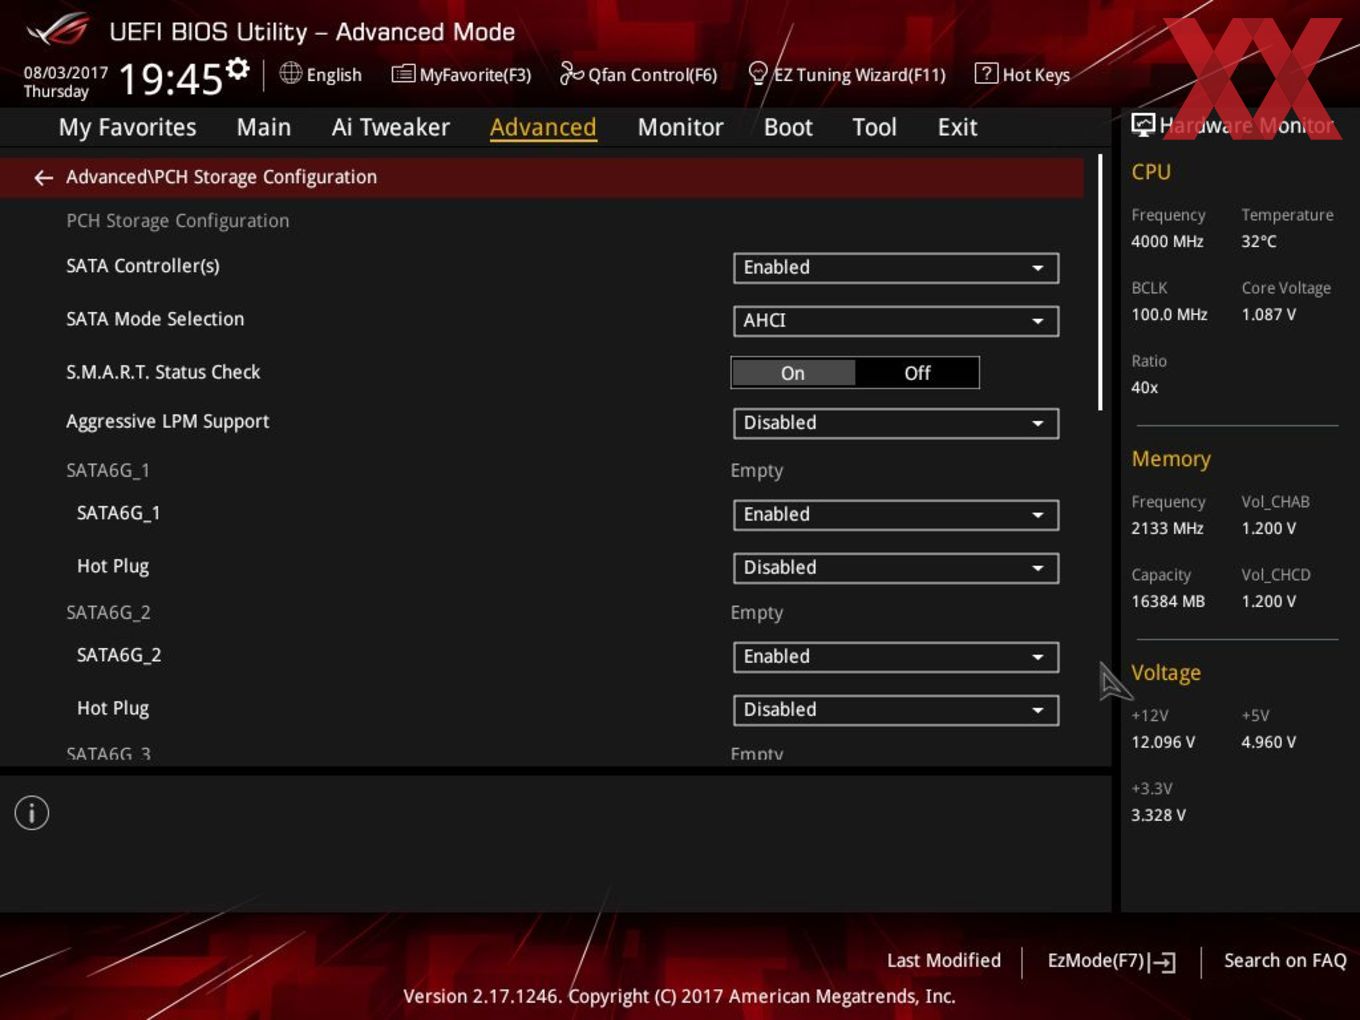Click the 19:45 clock display

[x=171, y=78]
